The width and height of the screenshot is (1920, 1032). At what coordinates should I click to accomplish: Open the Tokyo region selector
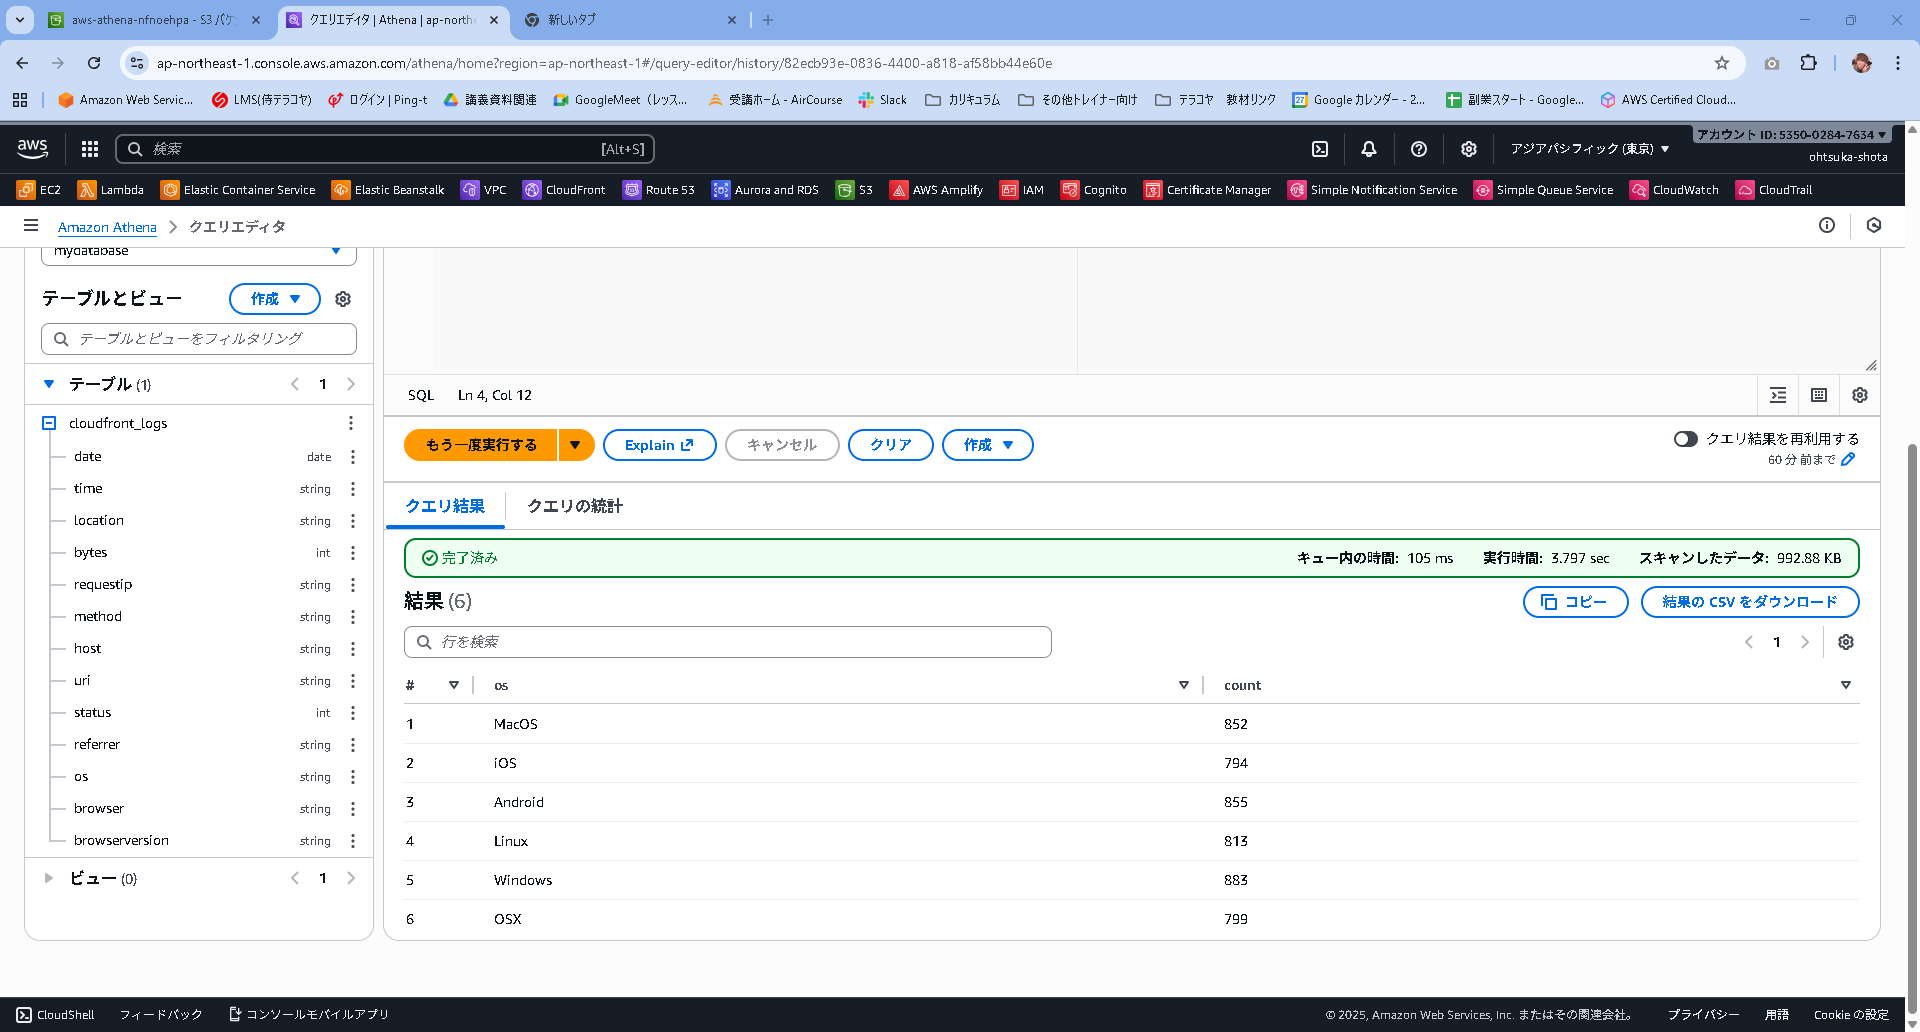[x=1590, y=149]
